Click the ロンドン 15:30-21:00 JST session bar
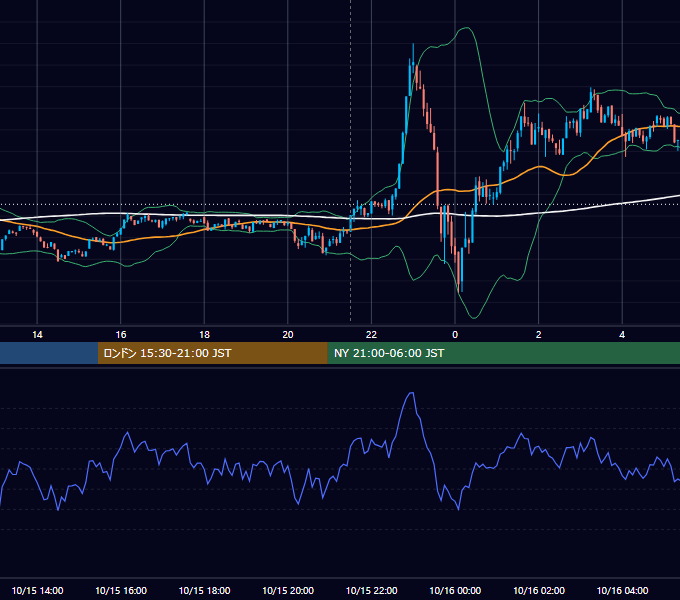This screenshot has width=680, height=600. [212, 353]
